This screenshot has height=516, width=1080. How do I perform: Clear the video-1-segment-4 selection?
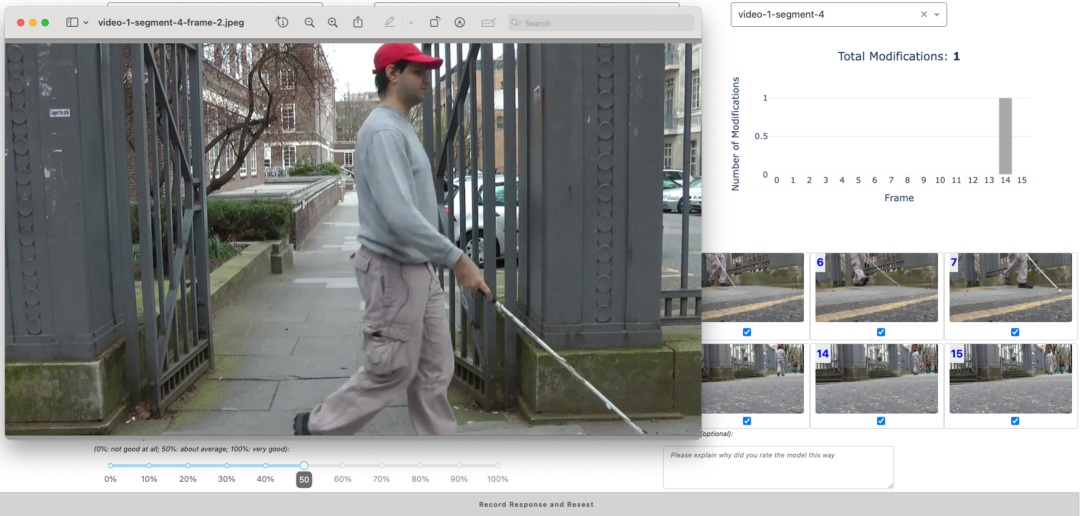(923, 15)
